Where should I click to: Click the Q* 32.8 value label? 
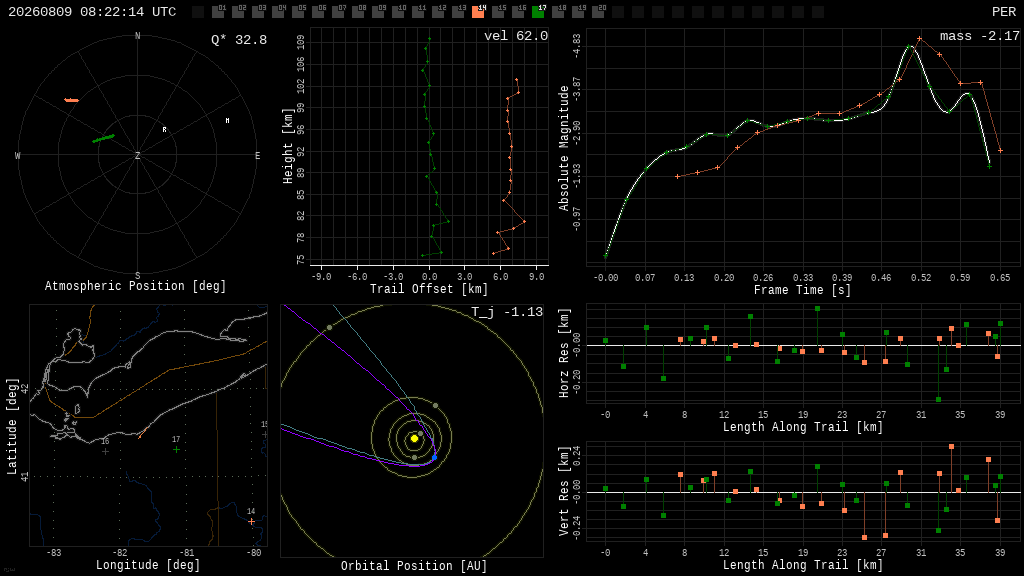pos(239,40)
